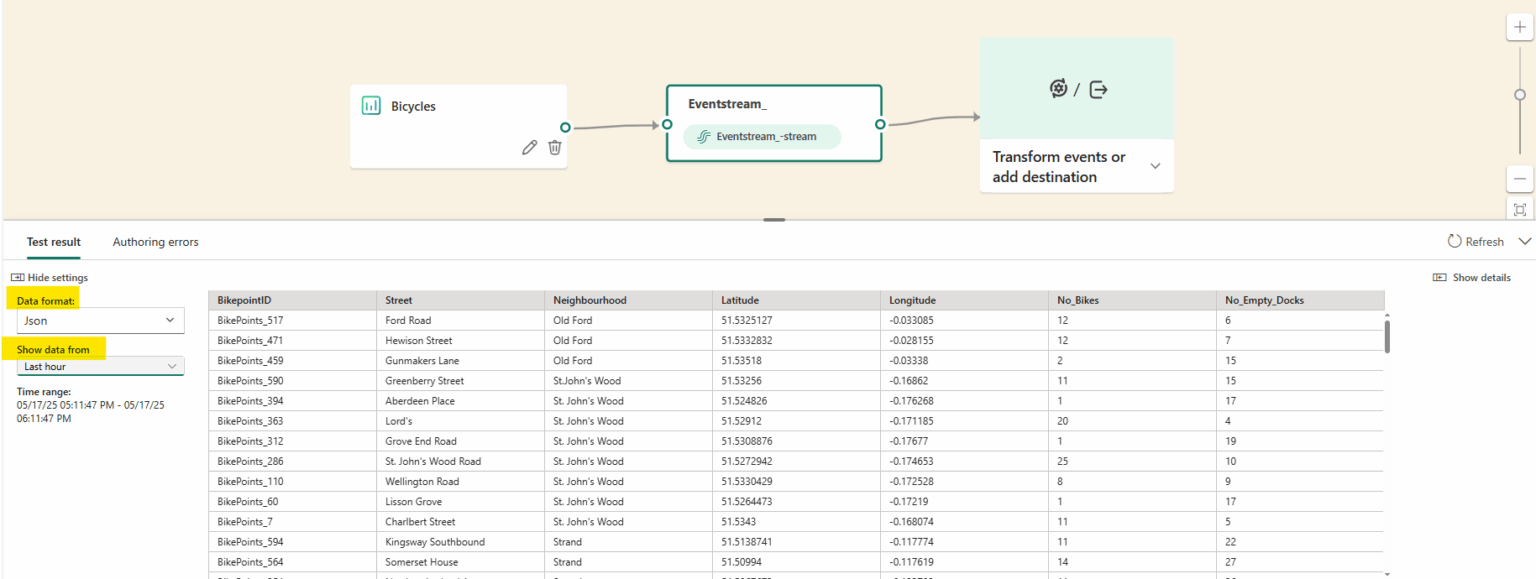This screenshot has width=1536, height=579.
Task: Select the Bicycles source node
Action: pyautogui.click(x=458, y=126)
